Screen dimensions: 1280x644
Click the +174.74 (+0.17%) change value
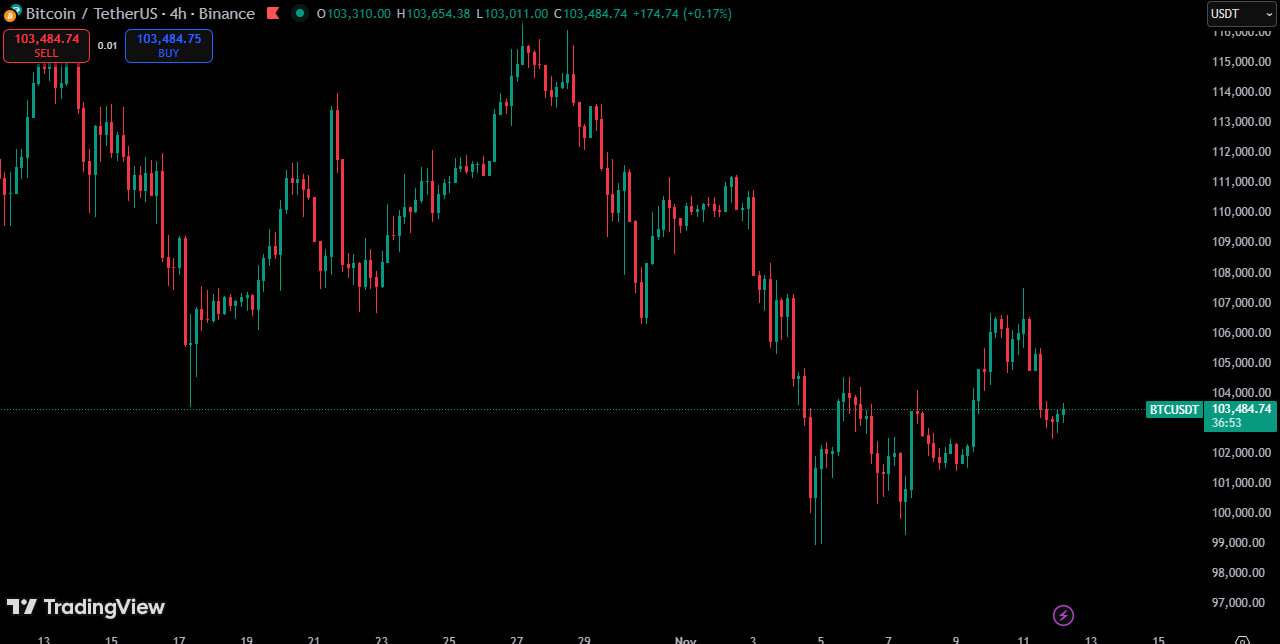(x=682, y=14)
